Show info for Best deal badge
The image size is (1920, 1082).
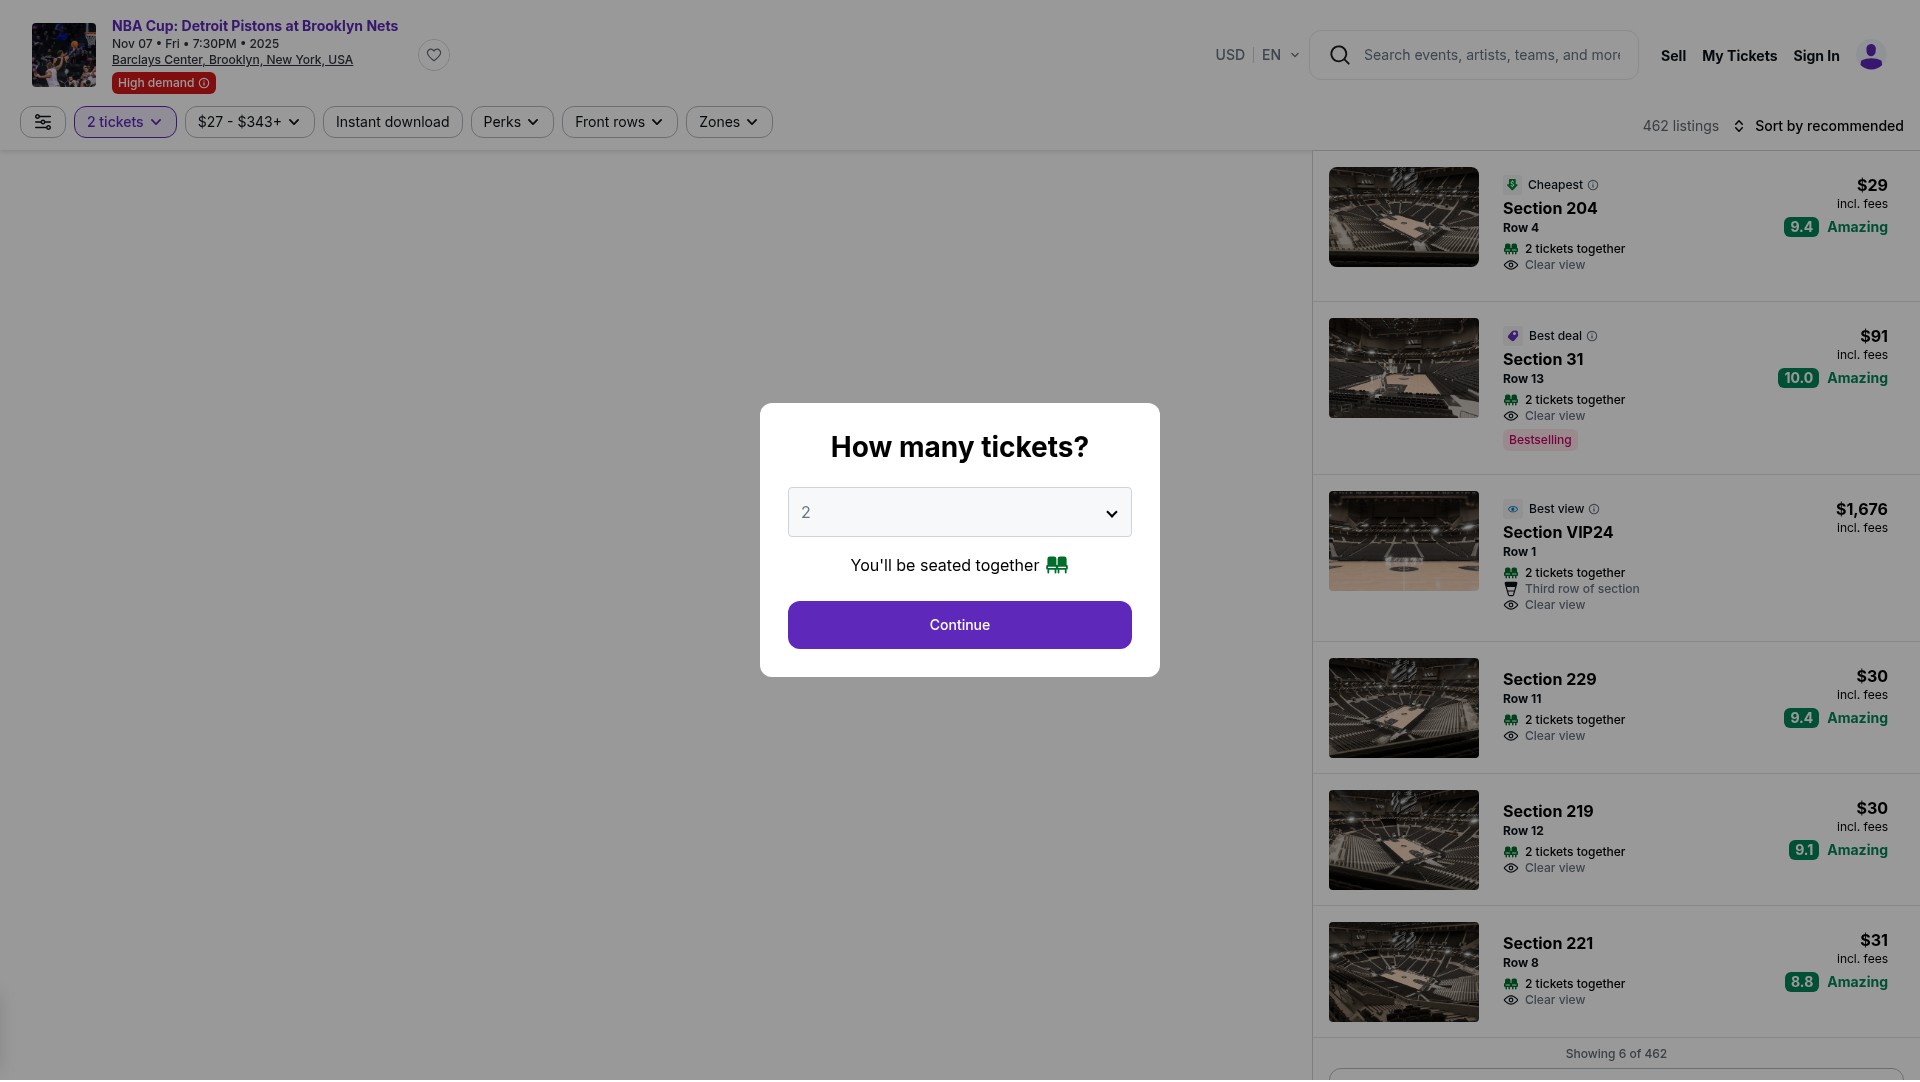[1592, 336]
